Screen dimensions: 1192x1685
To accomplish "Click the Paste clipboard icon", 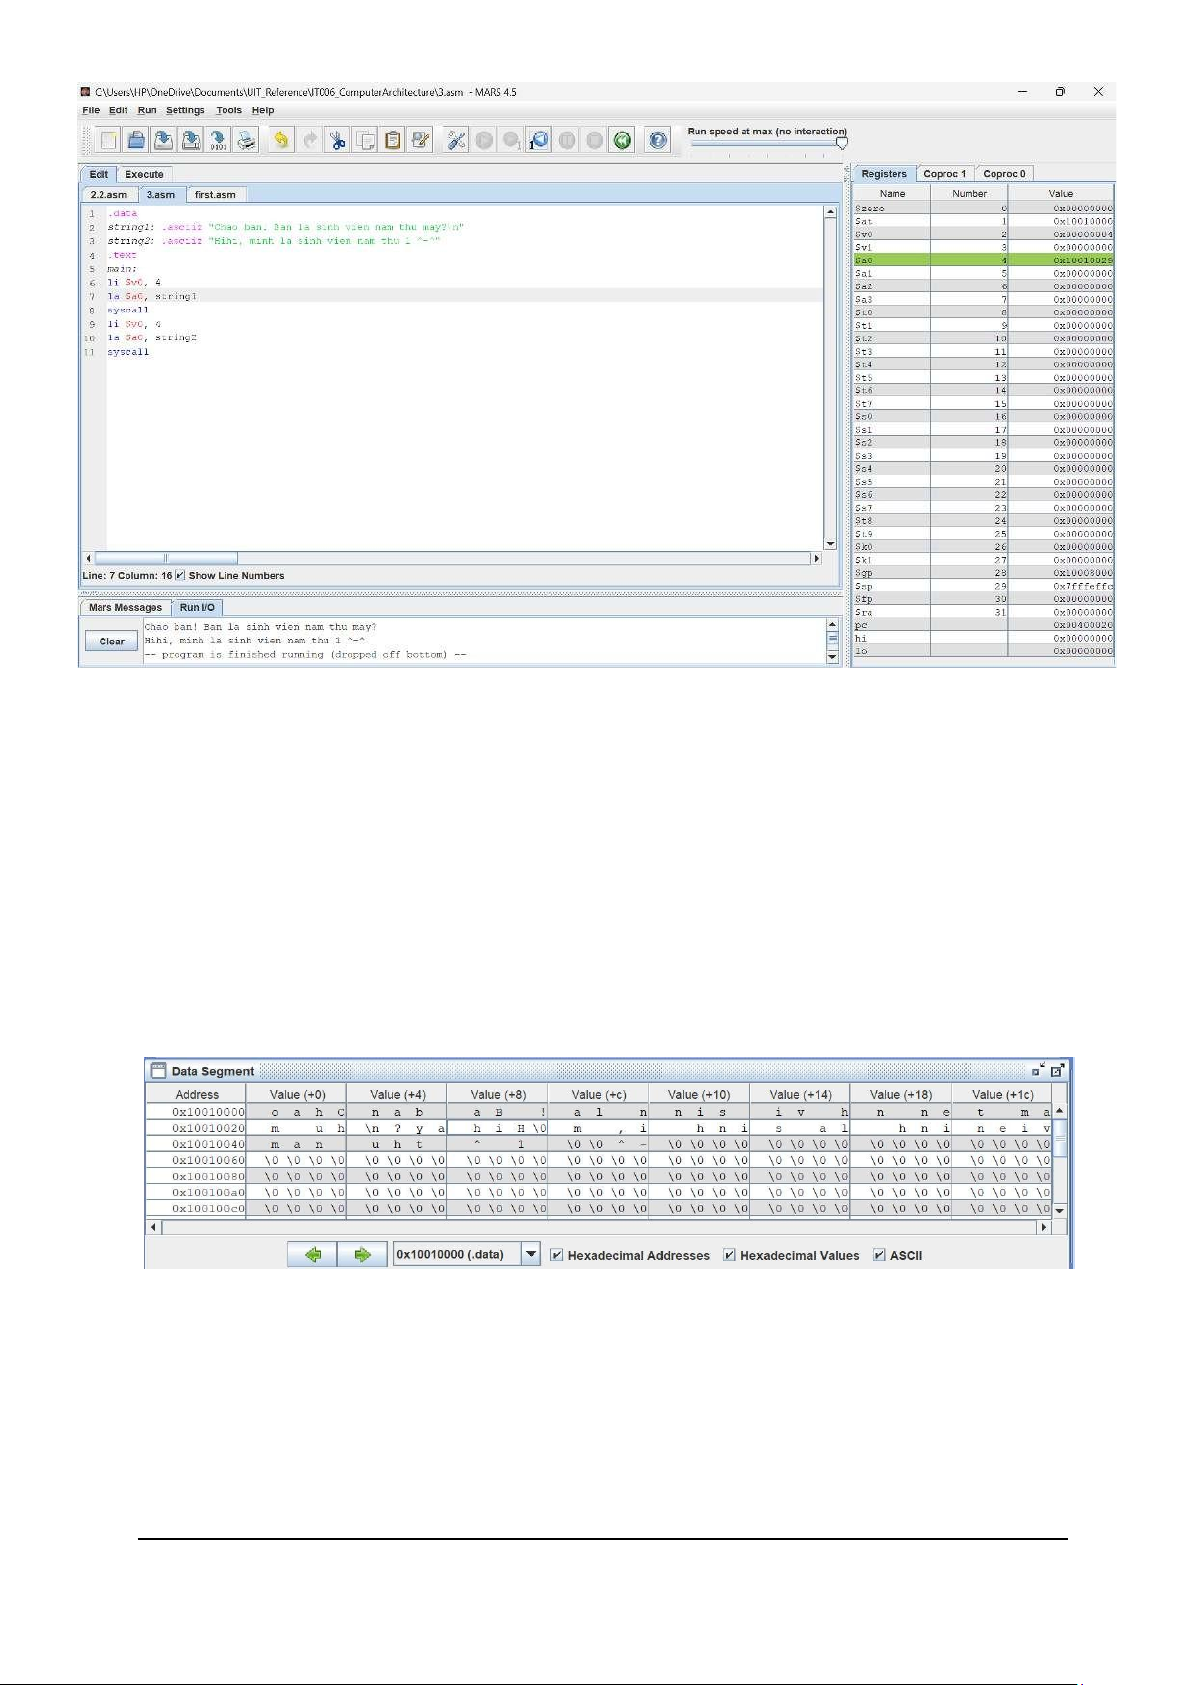I will (393, 141).
